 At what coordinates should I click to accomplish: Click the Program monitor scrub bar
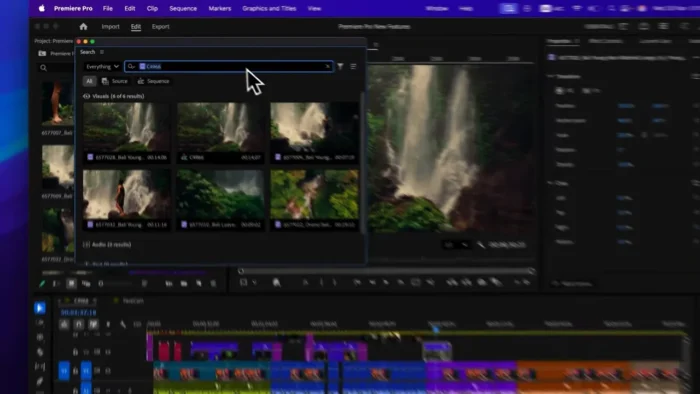tap(386, 271)
